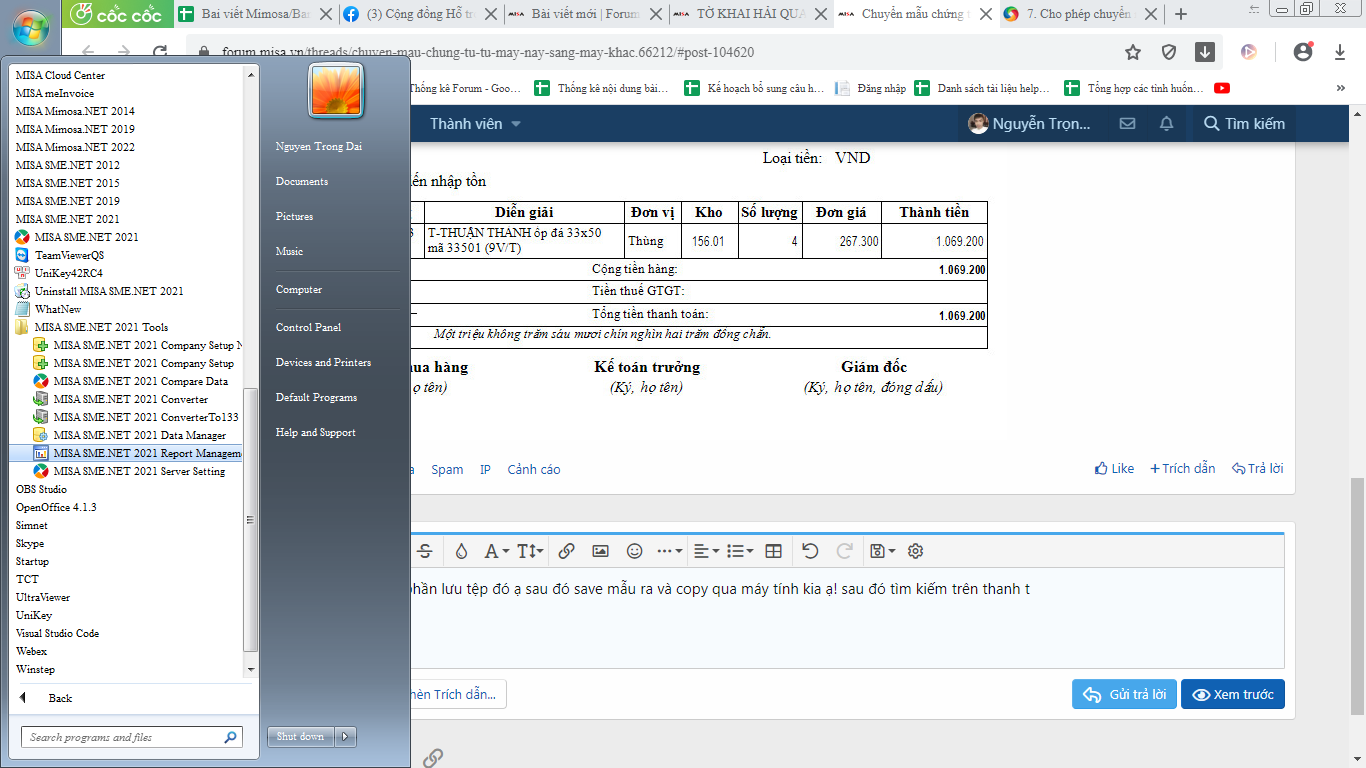Click the Shut down button
The width and height of the screenshot is (1366, 768).
(300, 737)
